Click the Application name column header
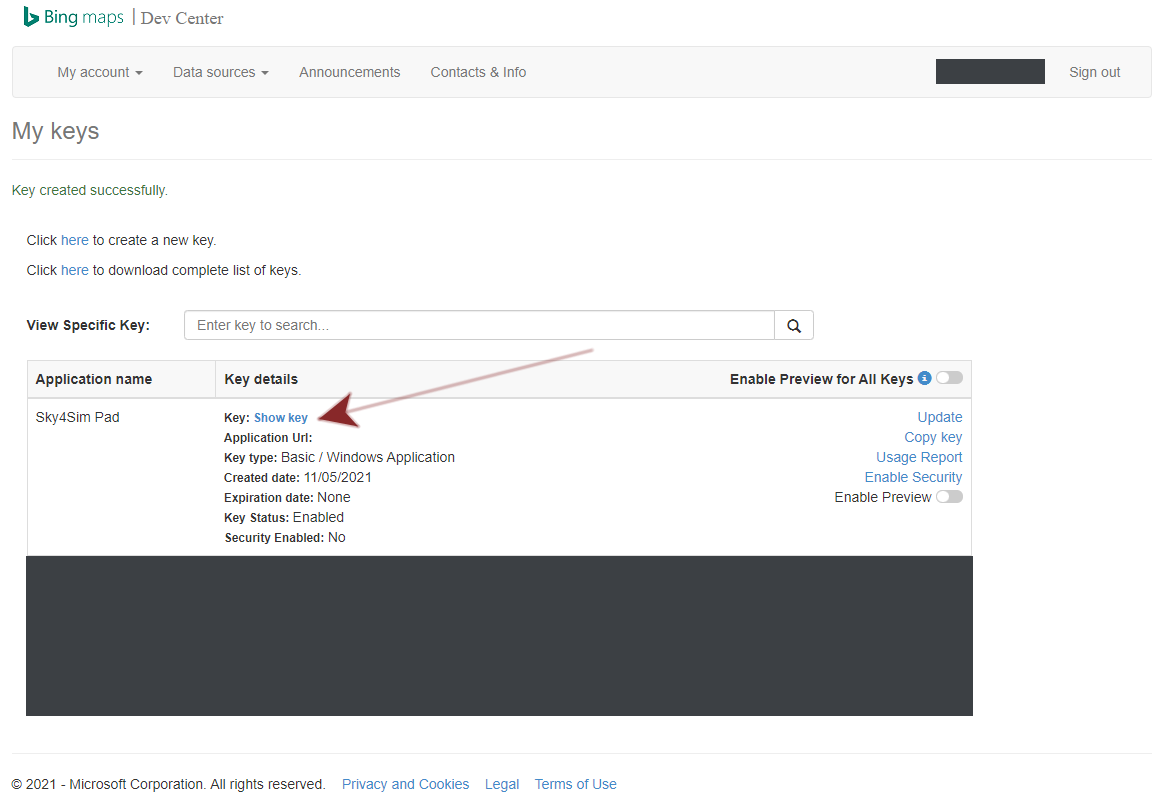 click(94, 380)
